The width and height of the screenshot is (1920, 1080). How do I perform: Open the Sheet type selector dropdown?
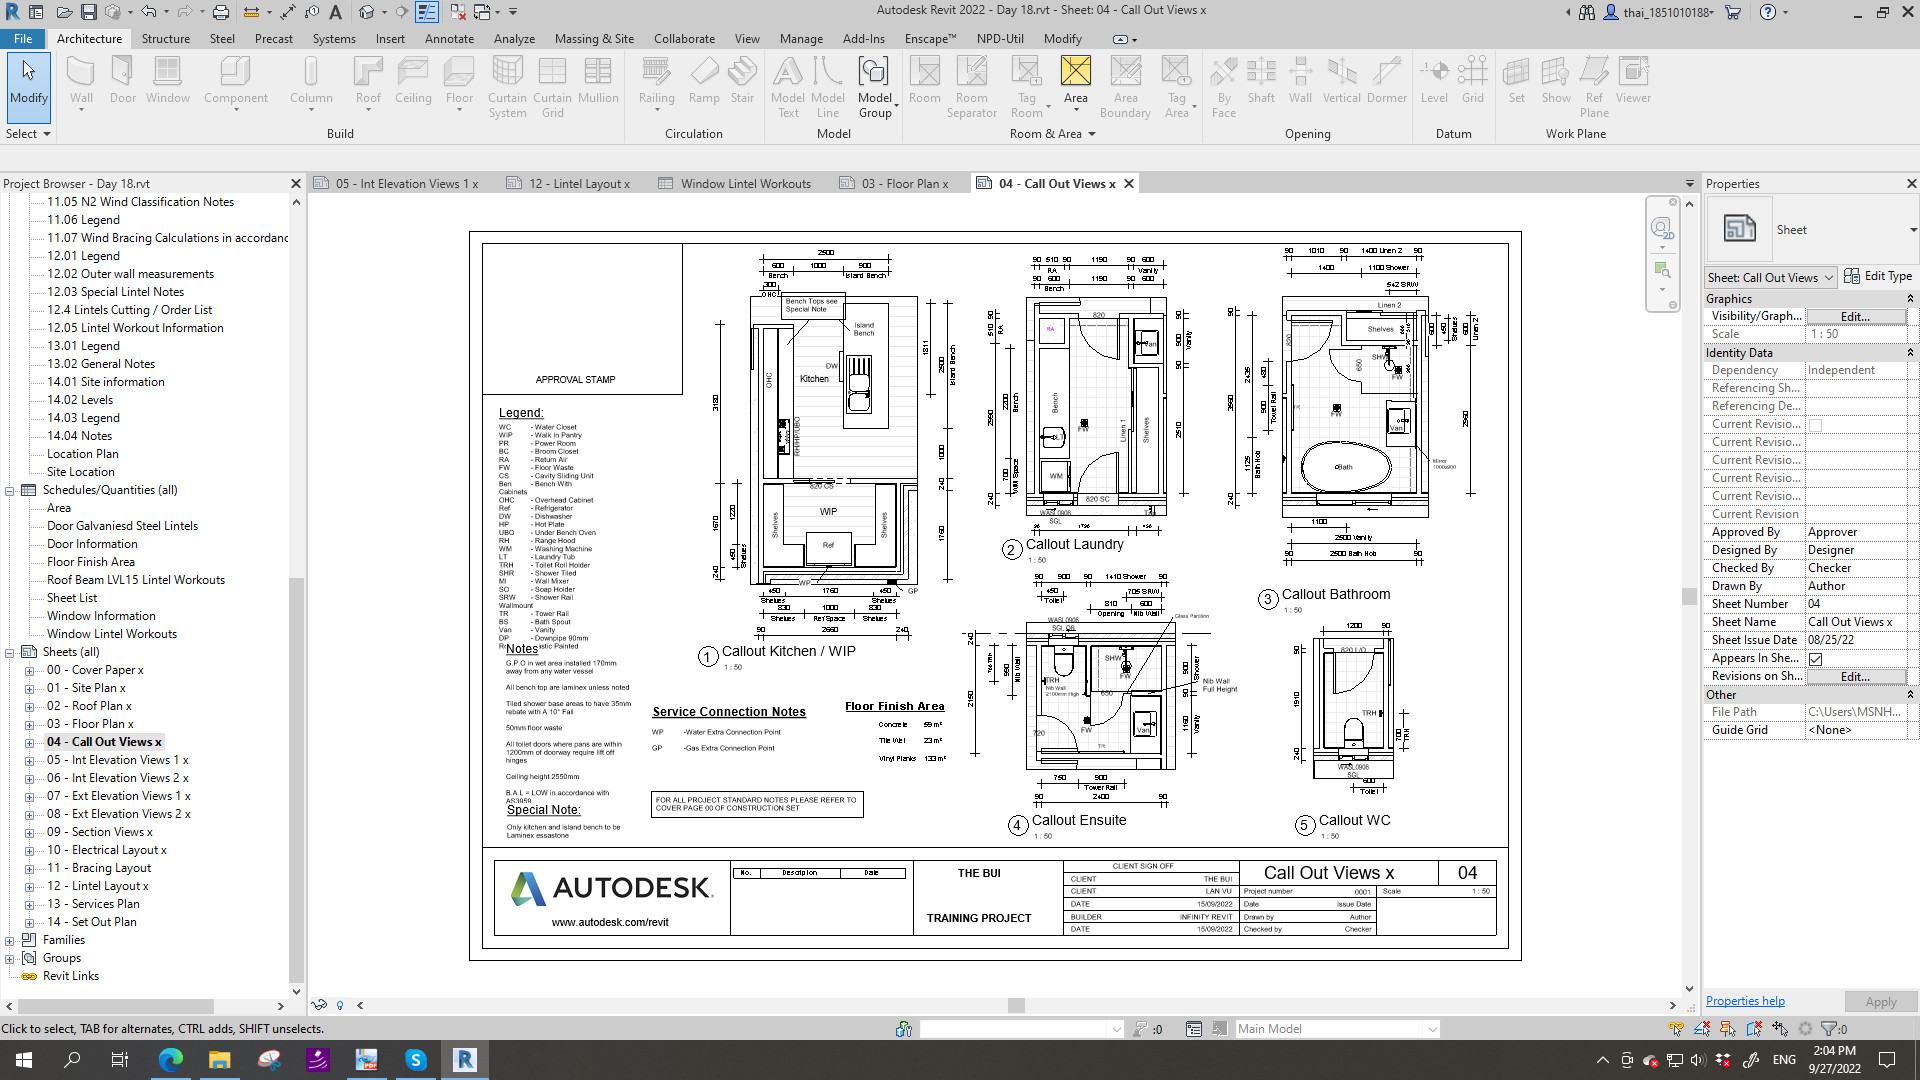(x=1912, y=230)
